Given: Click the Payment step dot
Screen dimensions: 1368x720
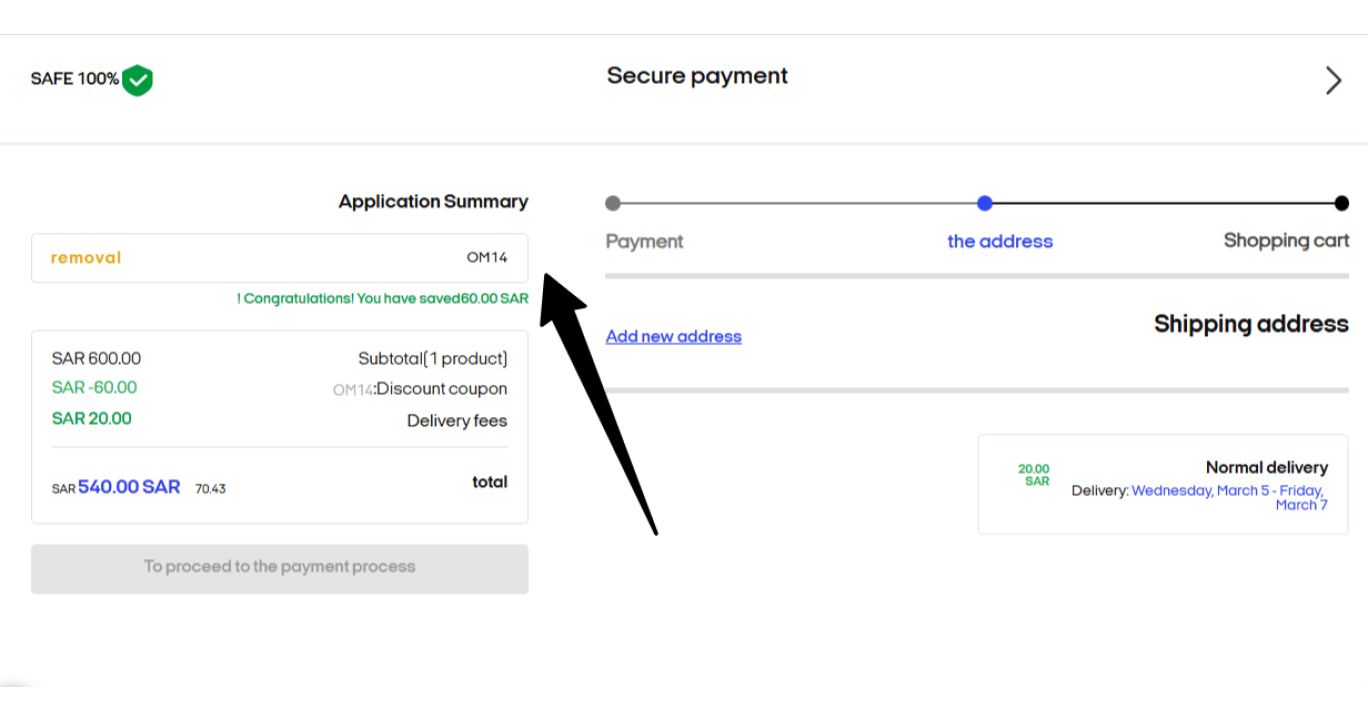Looking at the screenshot, I should coord(613,203).
